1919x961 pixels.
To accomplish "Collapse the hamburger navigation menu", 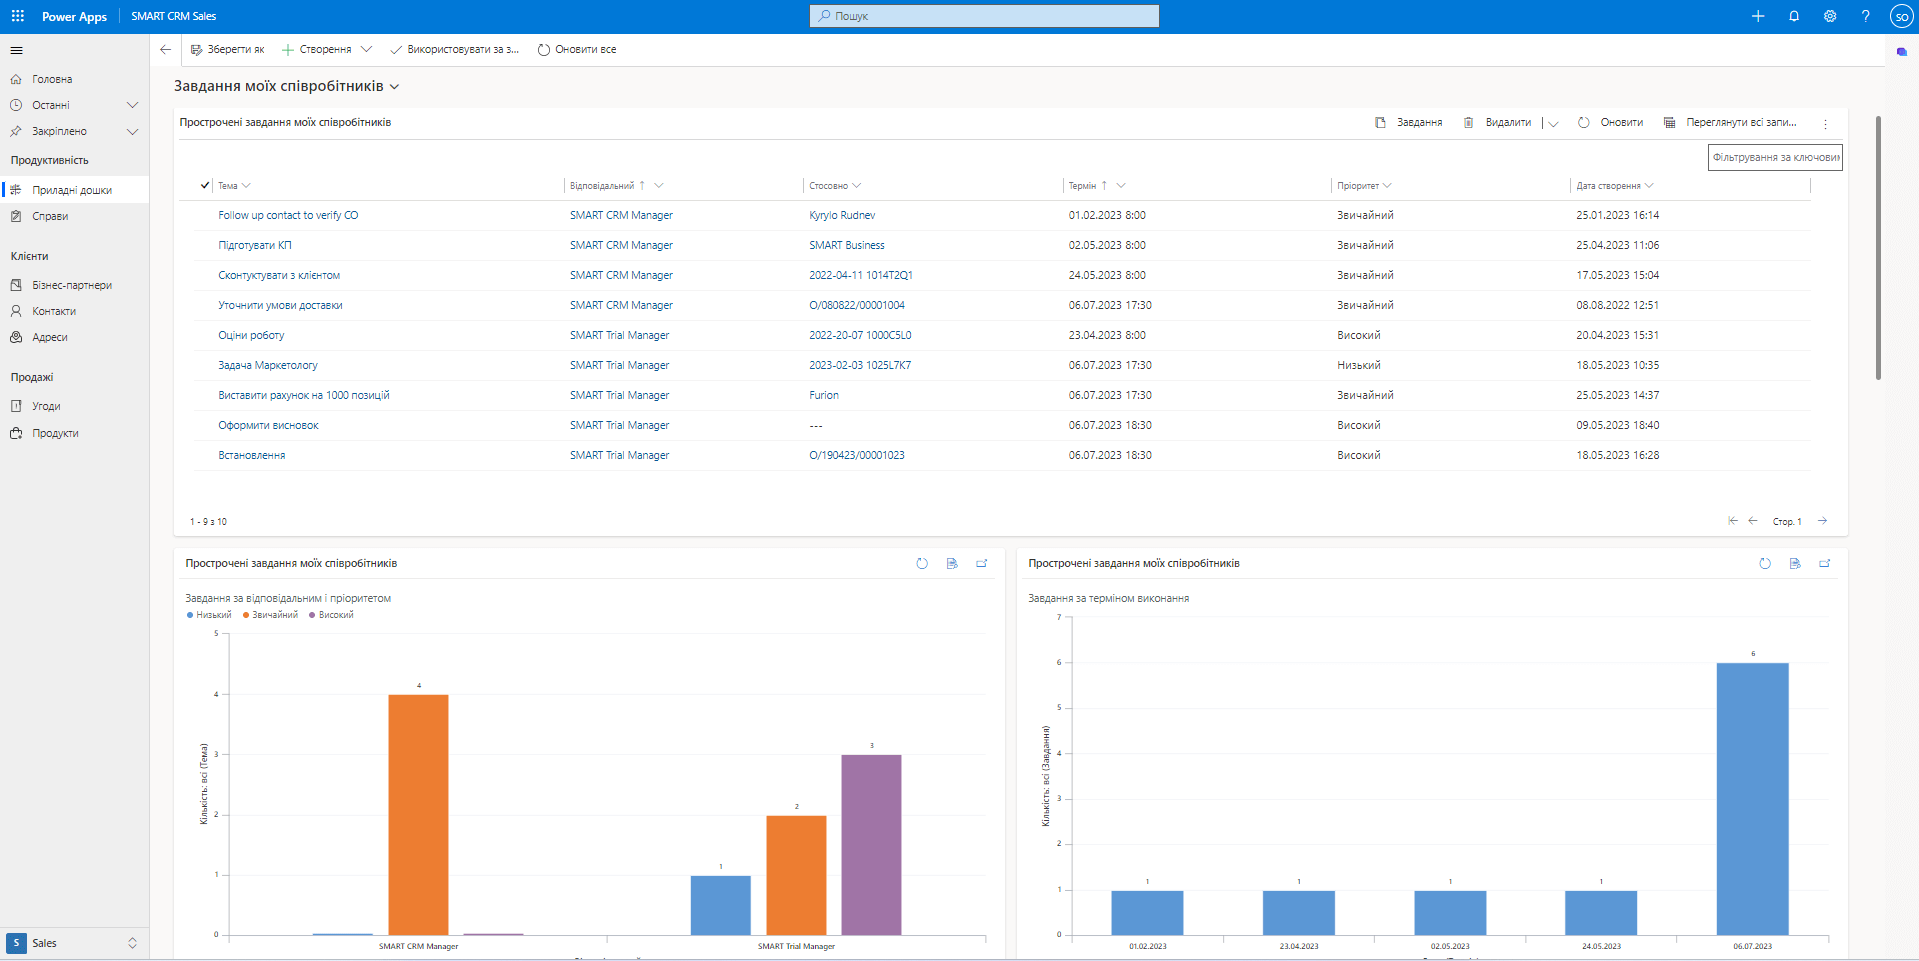I will (17, 50).
